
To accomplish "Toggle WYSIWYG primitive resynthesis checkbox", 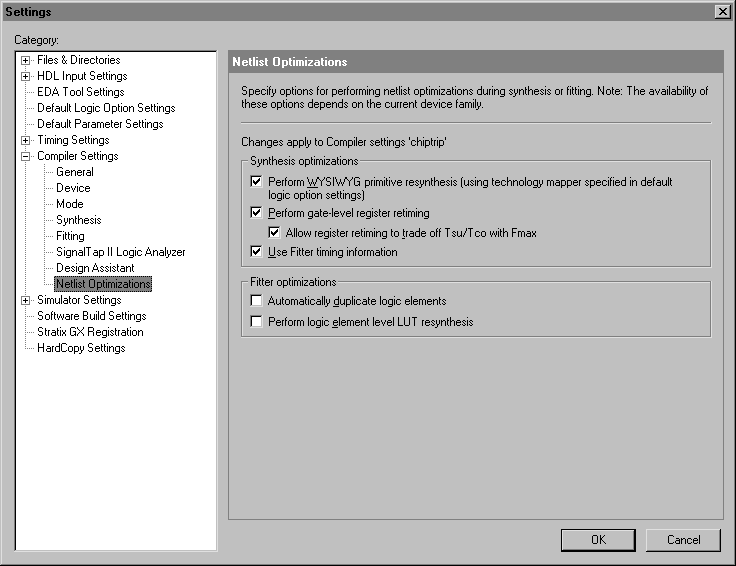I will pos(256,181).
